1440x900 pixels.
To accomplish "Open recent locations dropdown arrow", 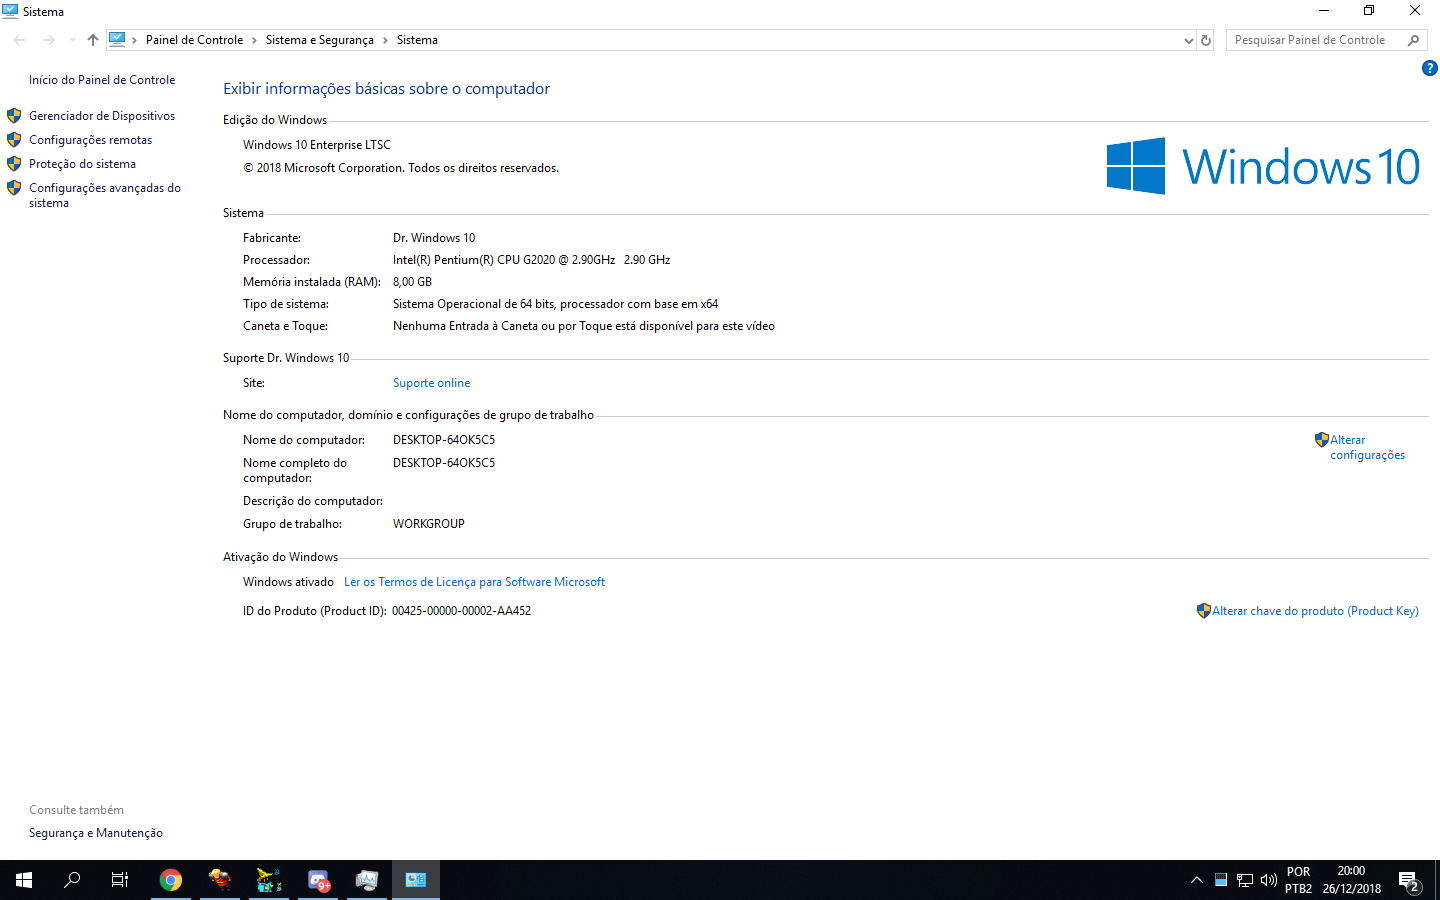I will click(72, 40).
